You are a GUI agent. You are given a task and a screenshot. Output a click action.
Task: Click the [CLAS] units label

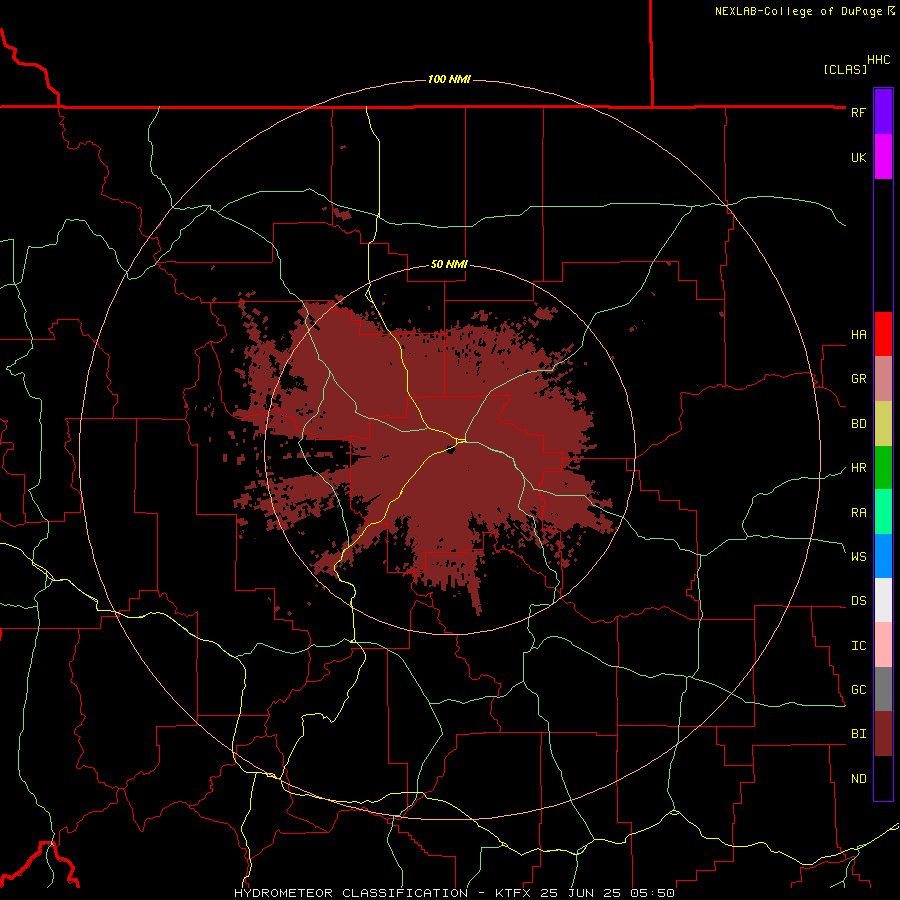coord(845,69)
